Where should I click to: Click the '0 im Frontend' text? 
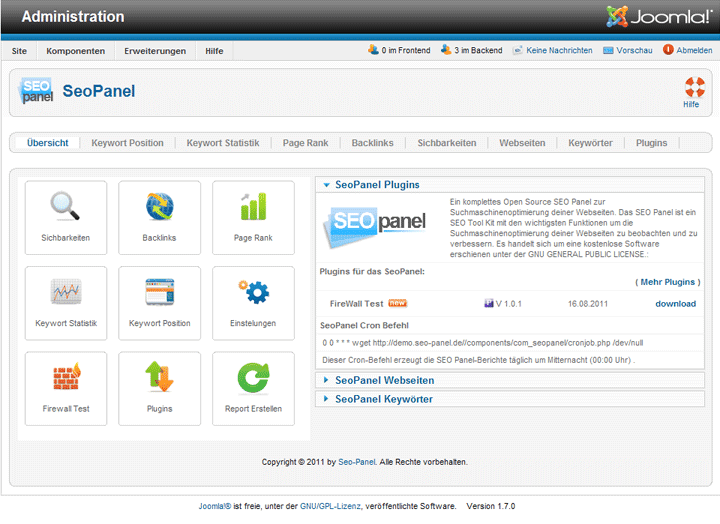pos(406,50)
